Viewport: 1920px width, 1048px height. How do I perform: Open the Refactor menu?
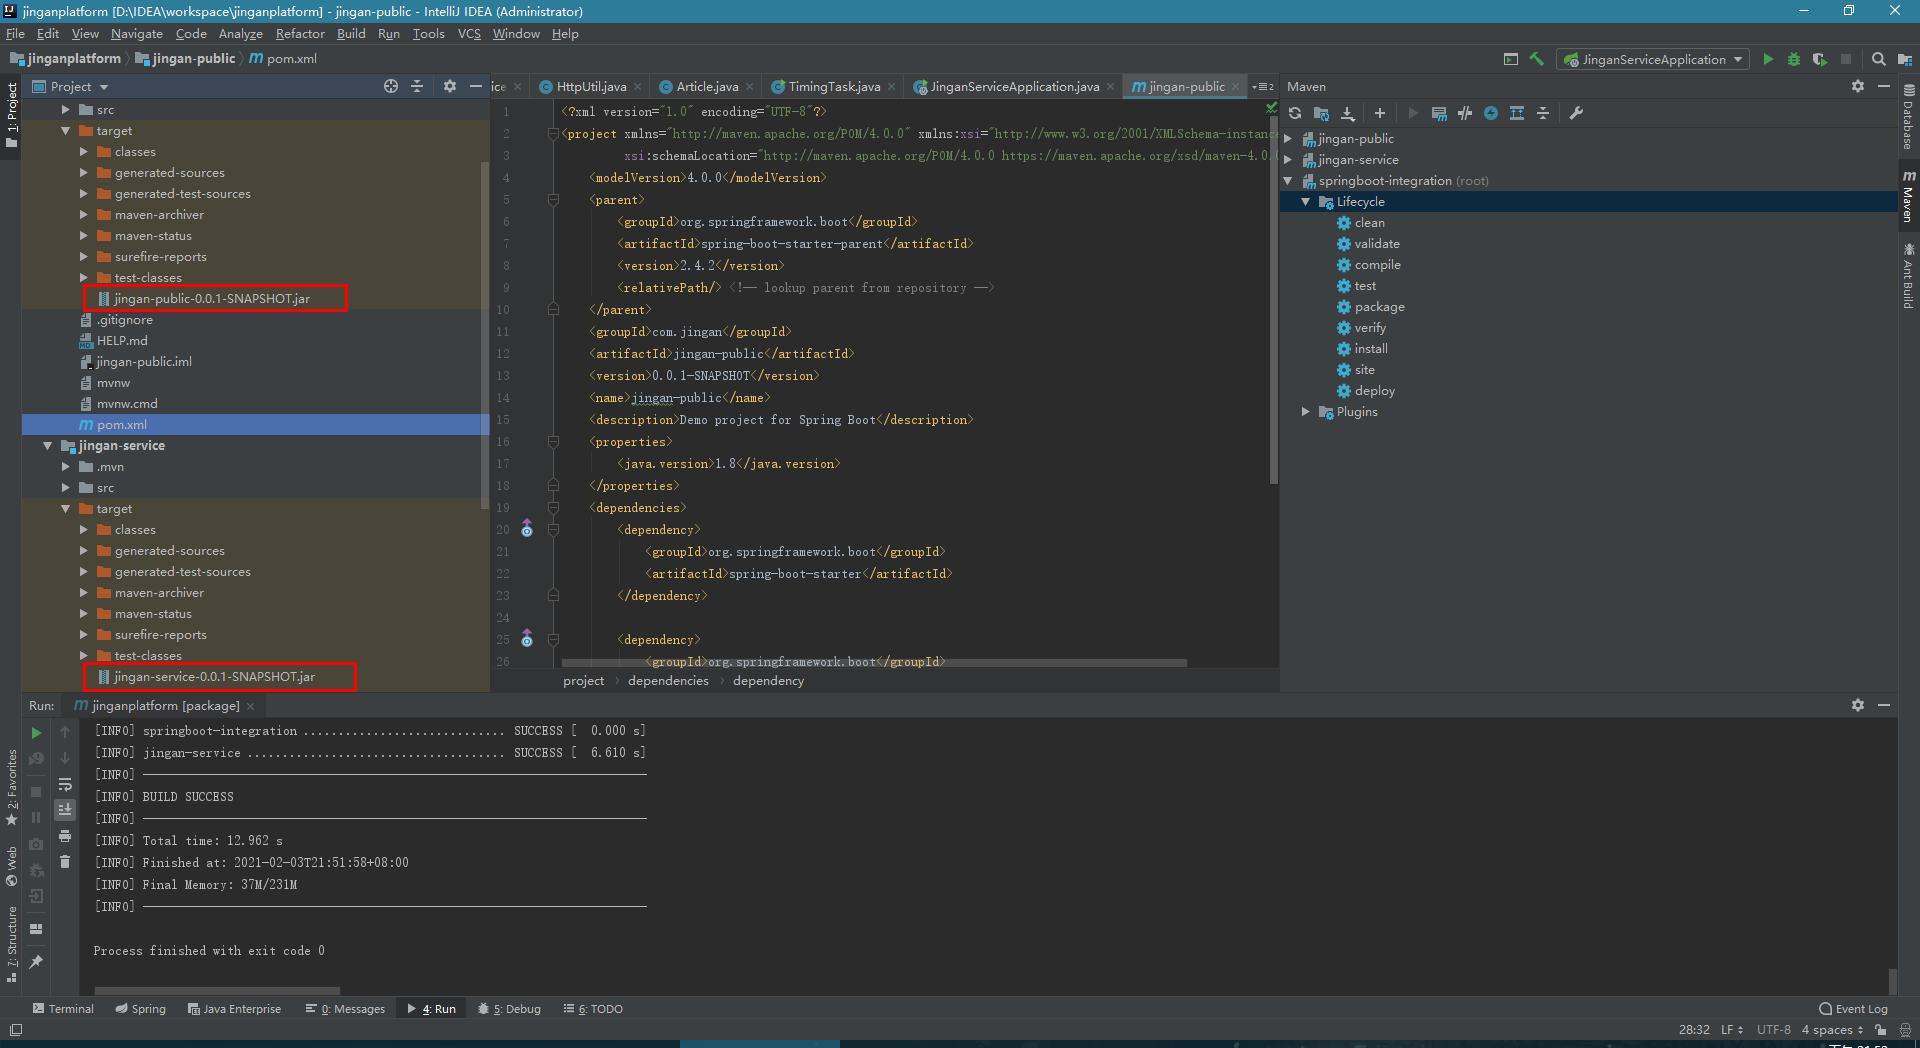[x=300, y=34]
